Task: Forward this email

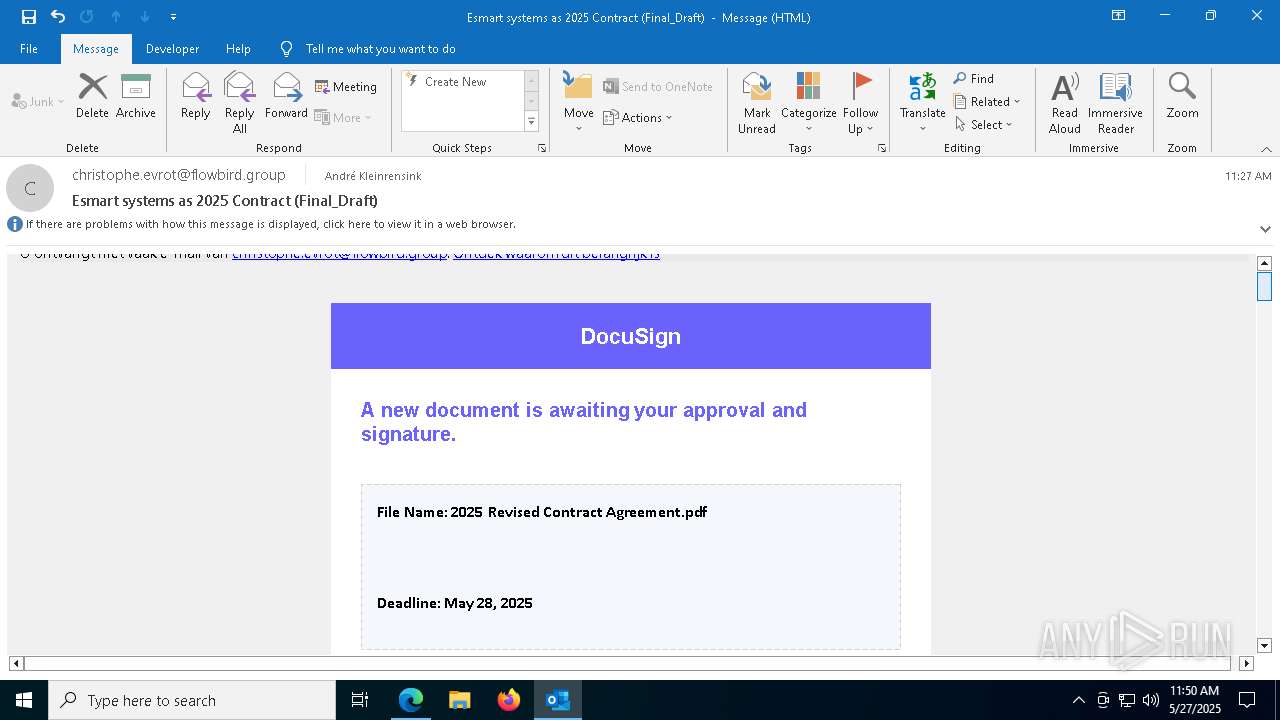Action: pyautogui.click(x=286, y=96)
